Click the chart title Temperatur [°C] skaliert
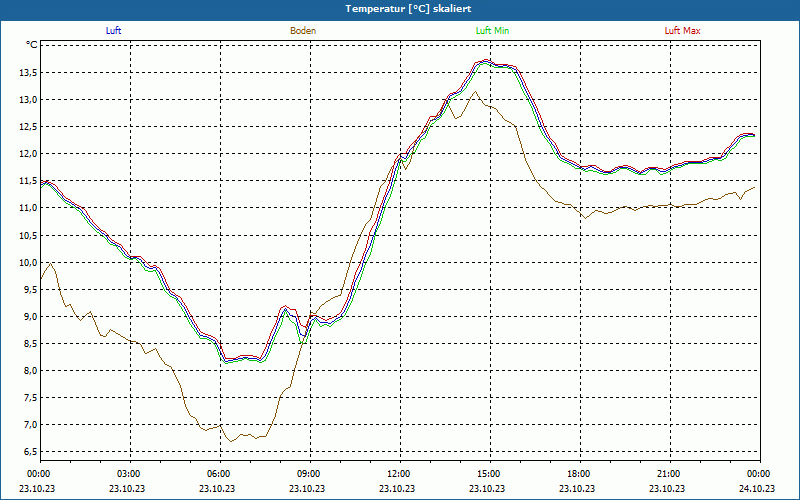The image size is (800, 500). click(408, 9)
